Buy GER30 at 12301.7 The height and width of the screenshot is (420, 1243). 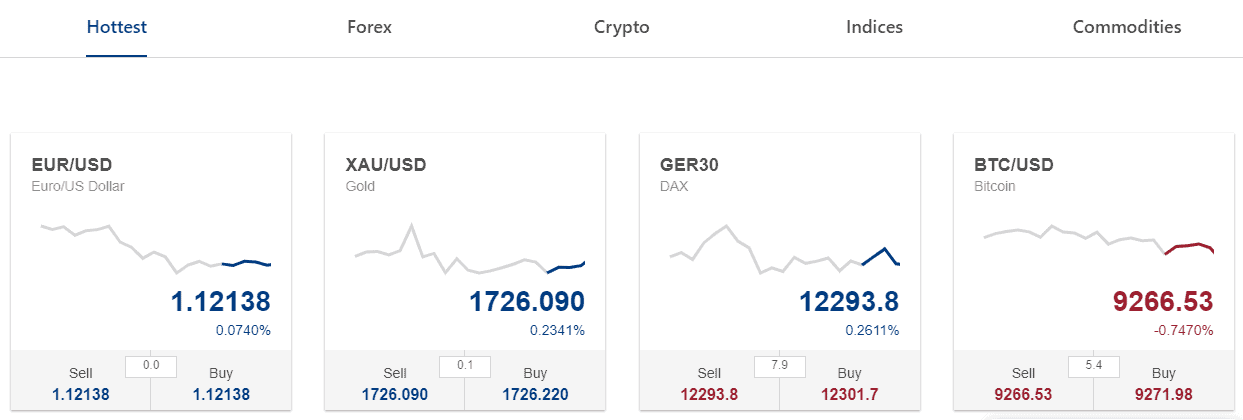click(x=849, y=384)
